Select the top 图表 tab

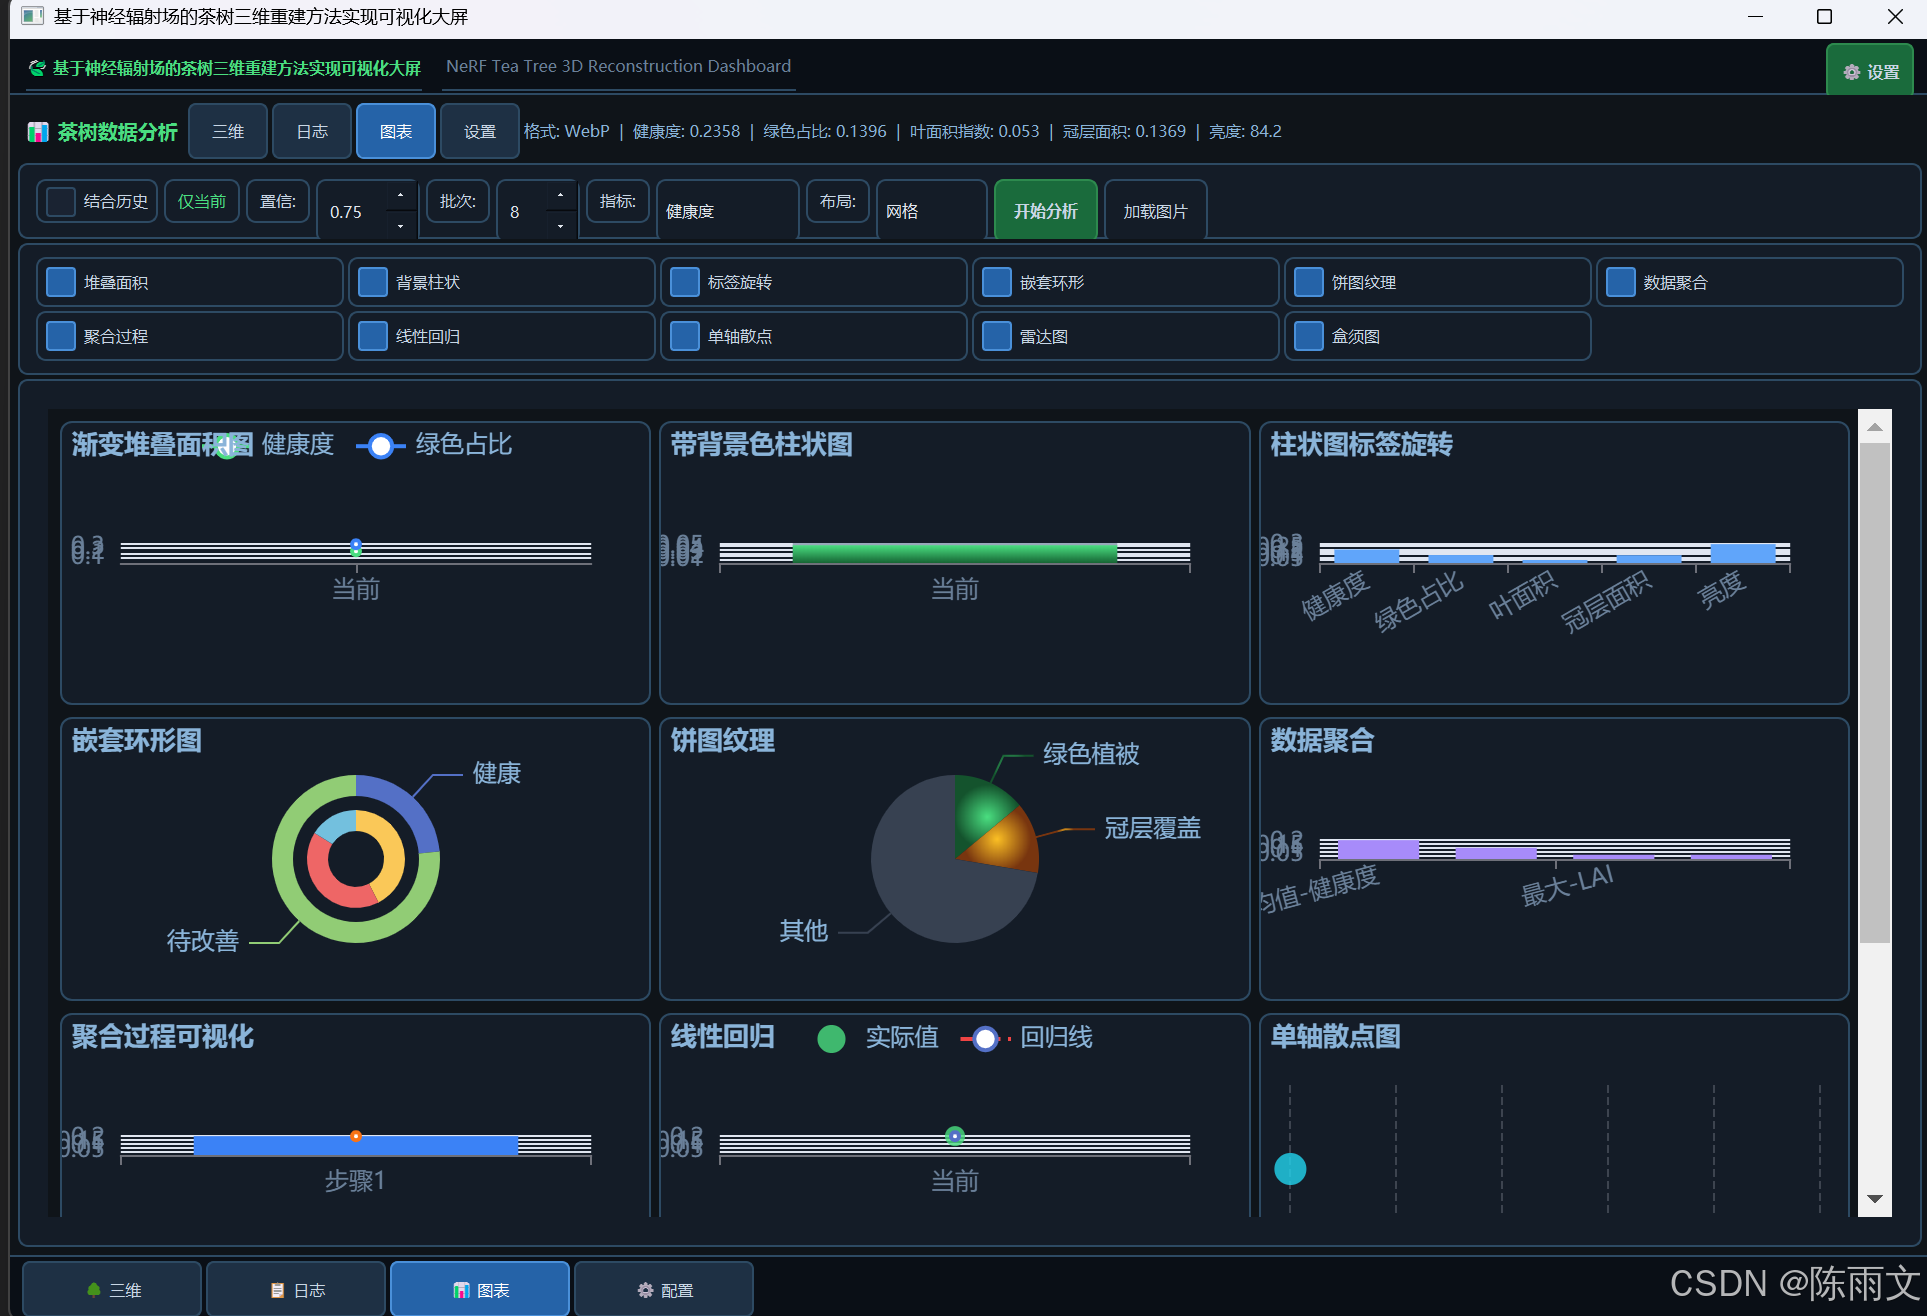point(396,131)
